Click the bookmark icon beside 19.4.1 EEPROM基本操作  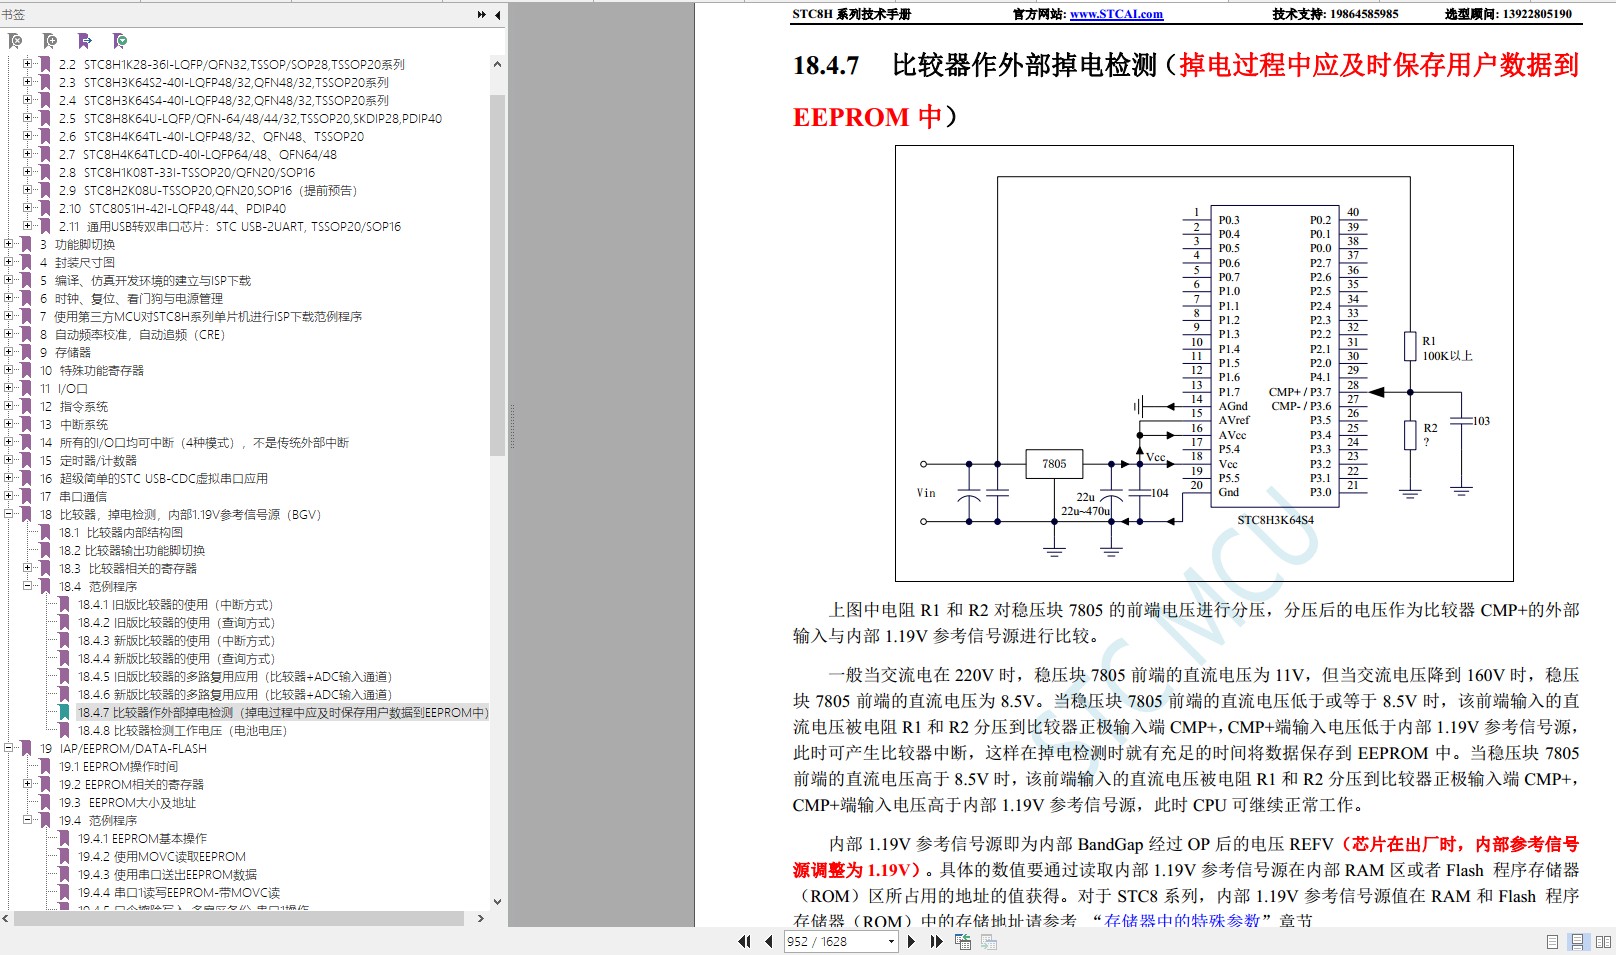pyautogui.click(x=65, y=839)
